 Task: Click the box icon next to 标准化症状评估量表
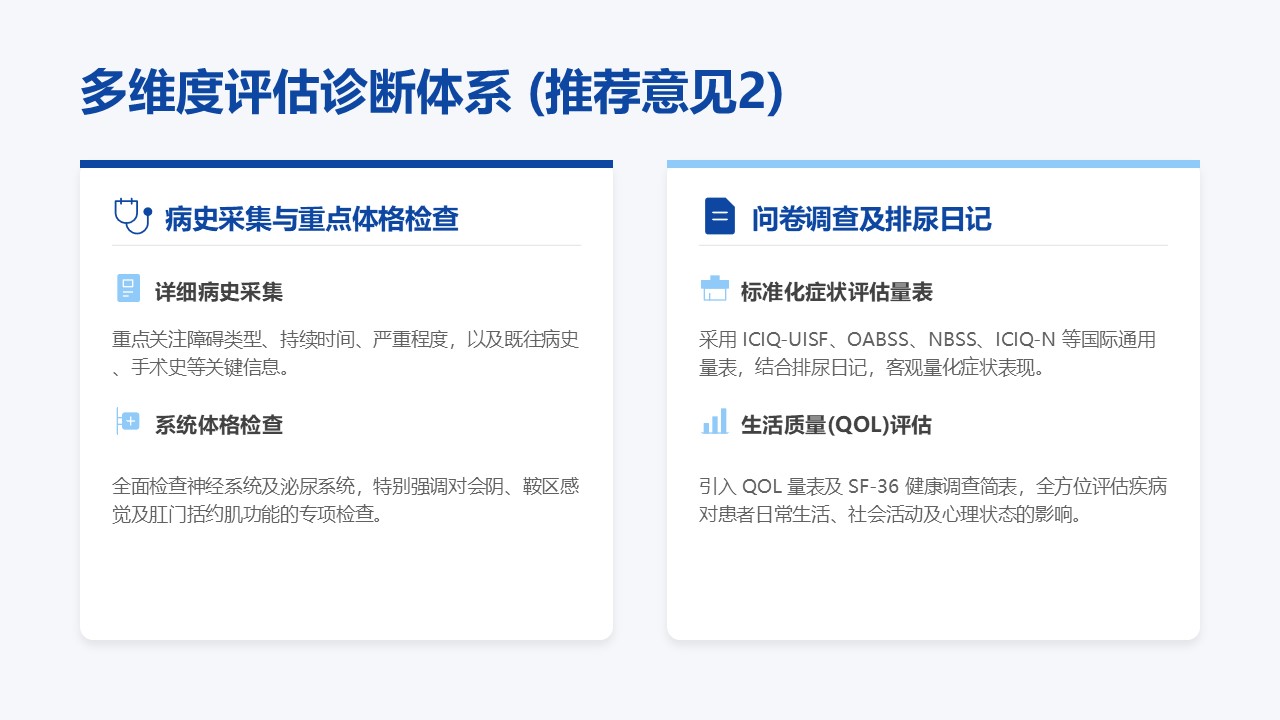(x=714, y=290)
